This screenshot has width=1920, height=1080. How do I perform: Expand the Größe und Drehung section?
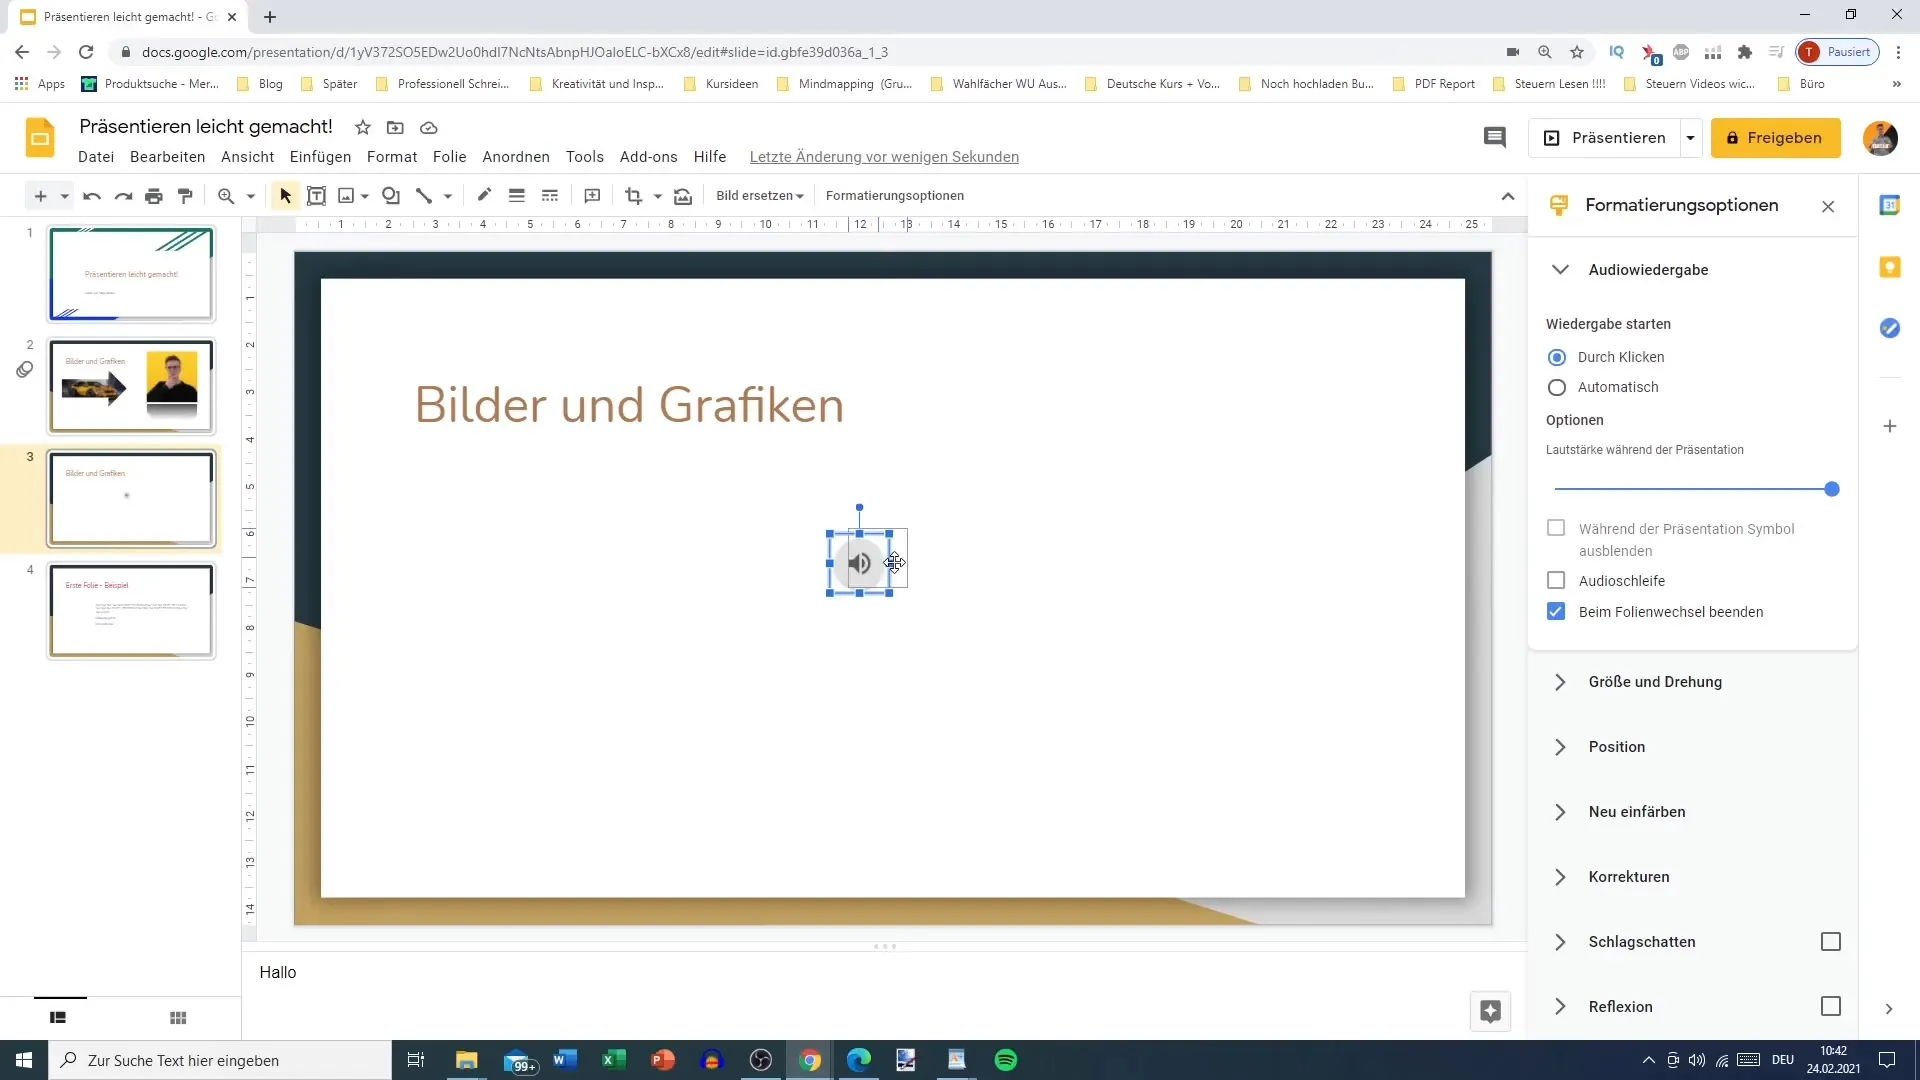coord(1655,682)
